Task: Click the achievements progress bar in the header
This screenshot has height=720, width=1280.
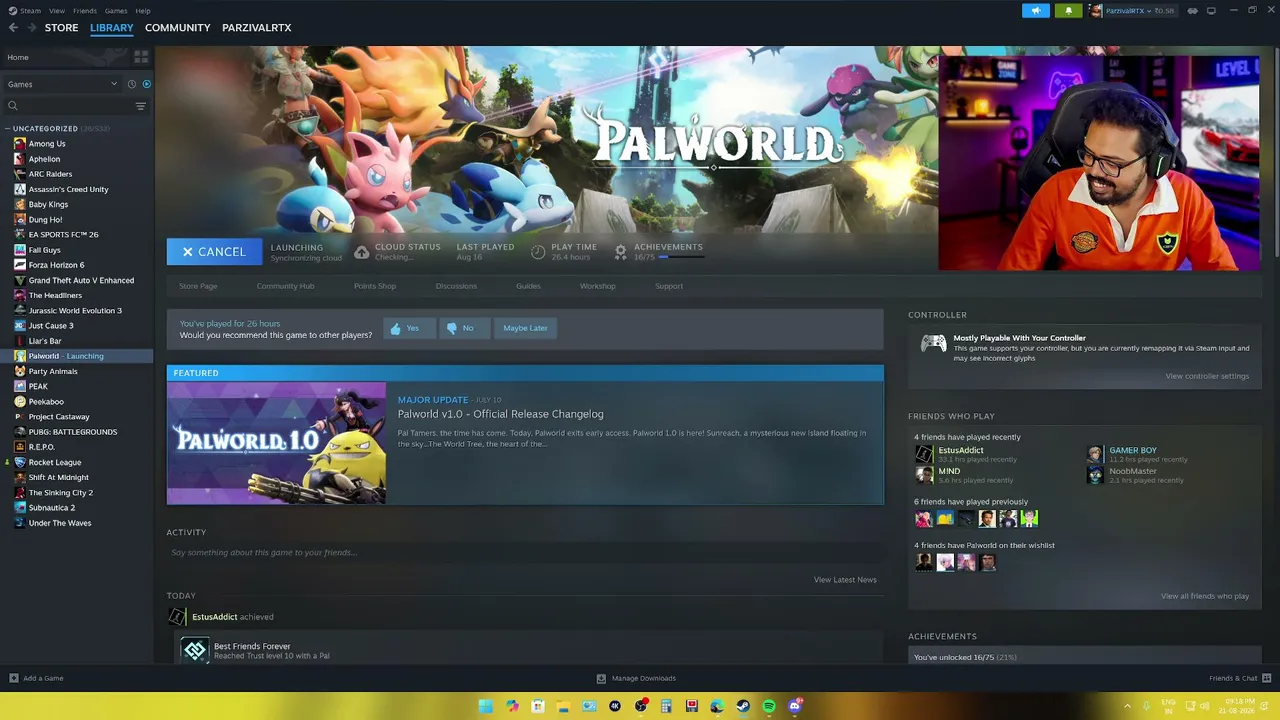Action: point(681,257)
